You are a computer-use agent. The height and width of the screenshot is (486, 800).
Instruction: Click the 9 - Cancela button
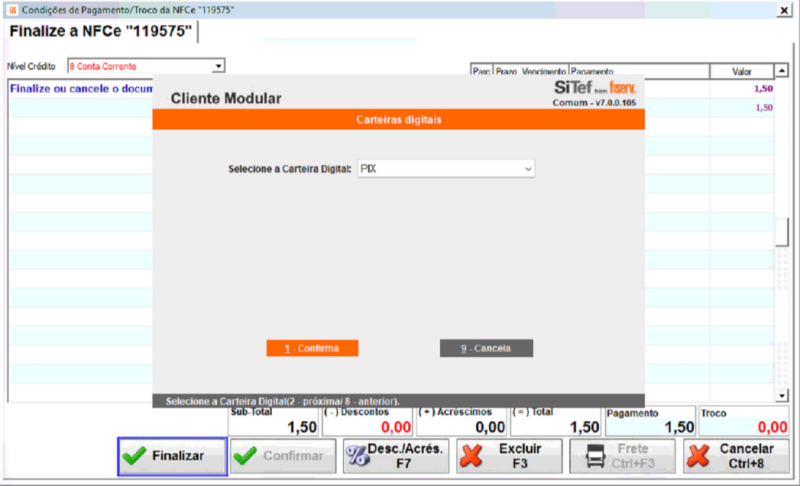486,348
